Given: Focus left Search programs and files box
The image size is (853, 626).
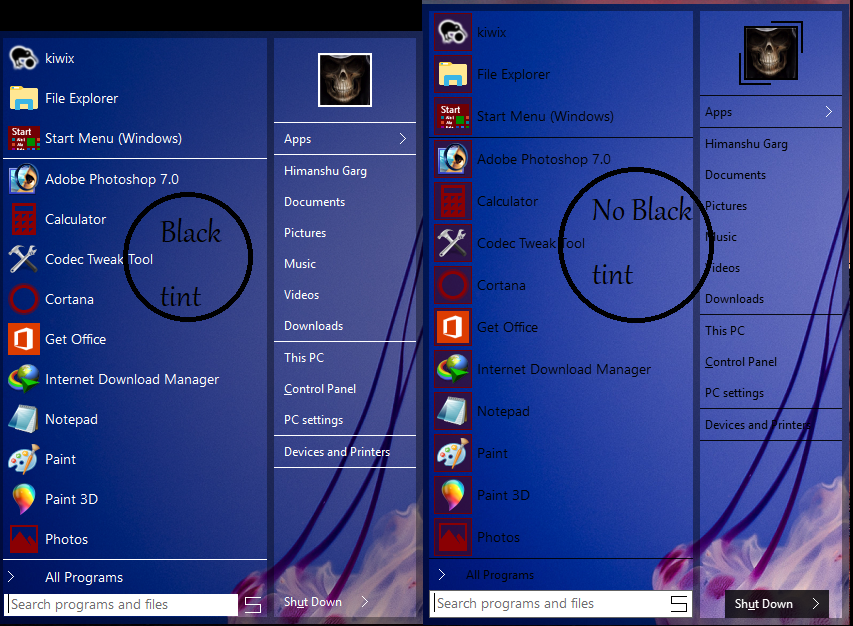Looking at the screenshot, I should pyautogui.click(x=123, y=604).
